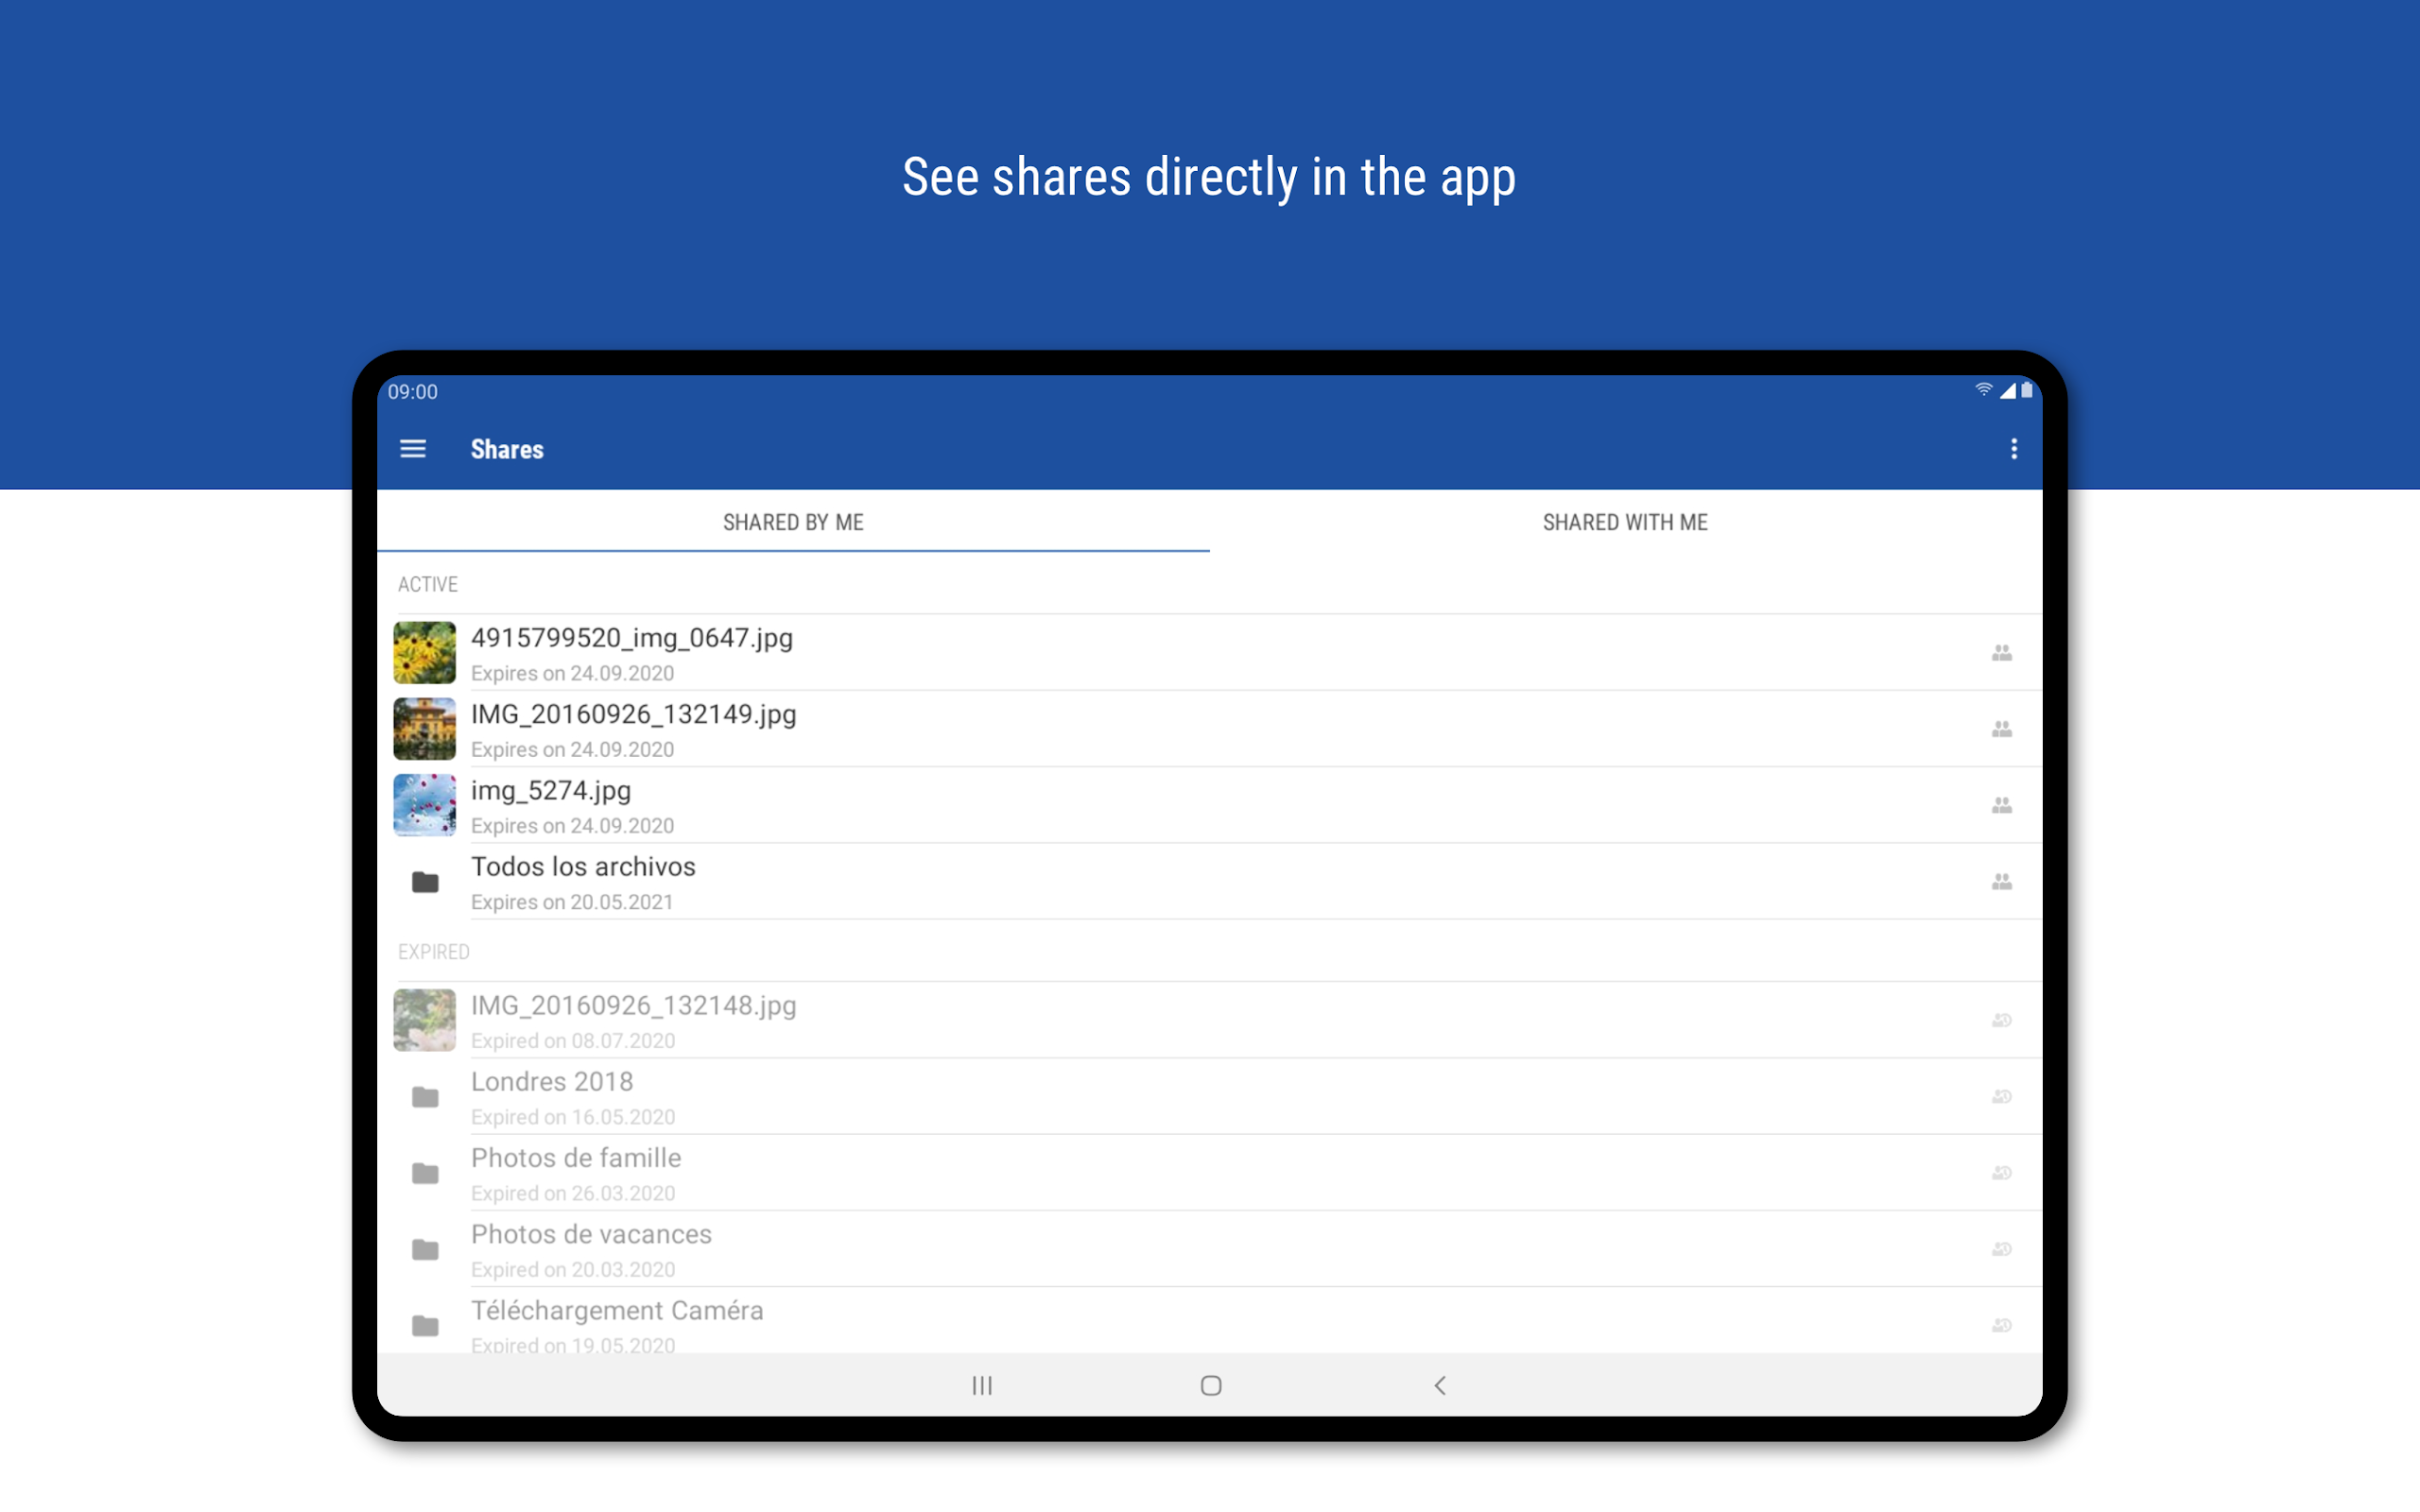Open thumbnail of img_5274.jpg
Screen dimensions: 2420x1512
(x=424, y=805)
